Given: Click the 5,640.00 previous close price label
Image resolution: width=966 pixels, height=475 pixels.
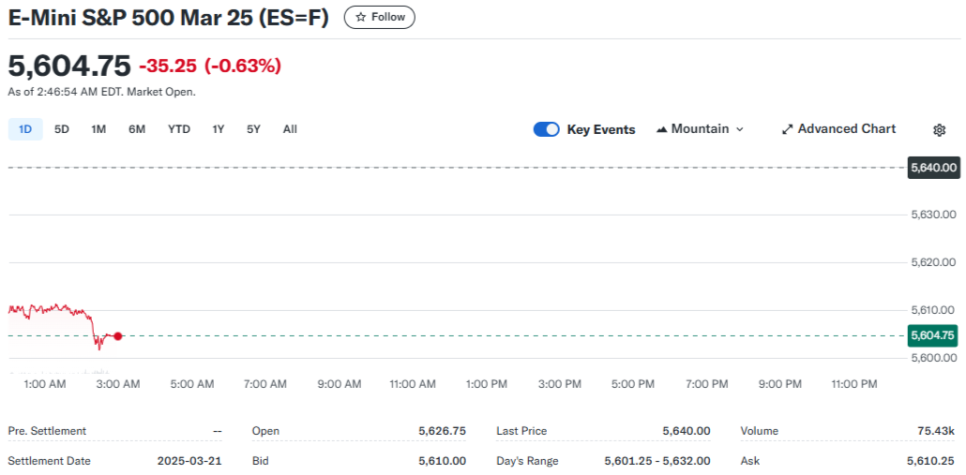Looking at the screenshot, I should (933, 167).
